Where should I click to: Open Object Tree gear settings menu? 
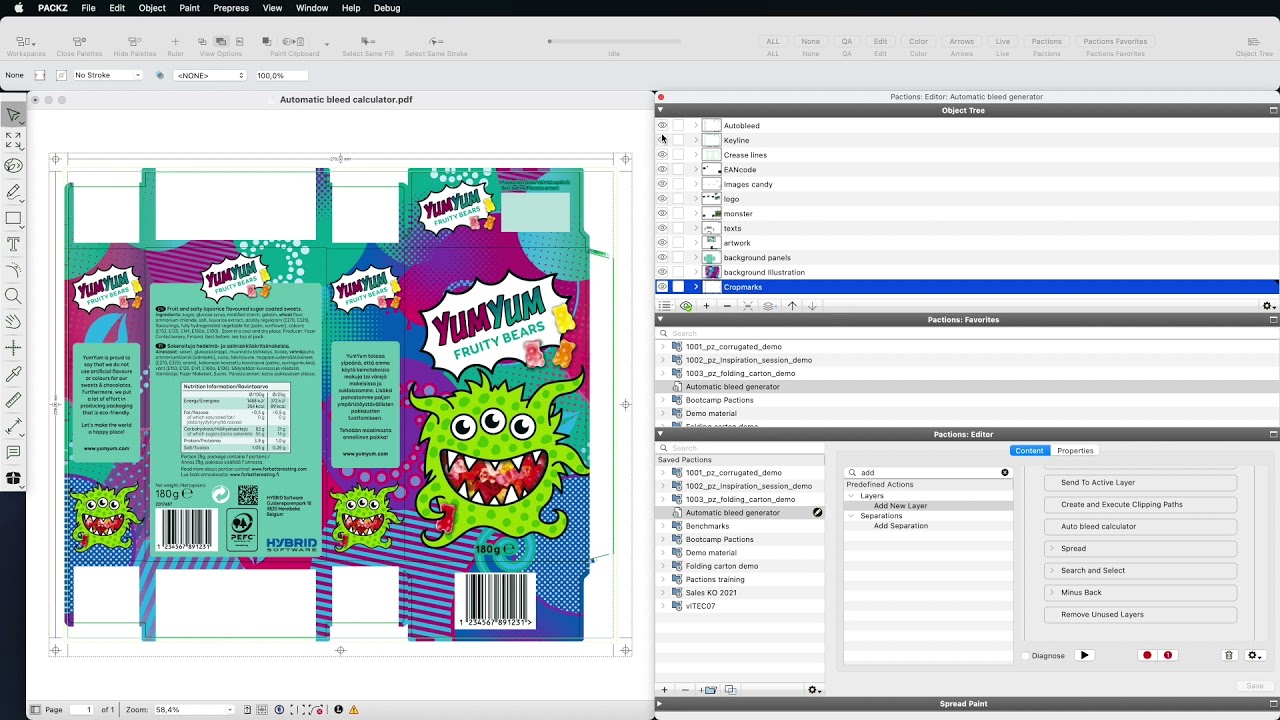pyautogui.click(x=1268, y=306)
